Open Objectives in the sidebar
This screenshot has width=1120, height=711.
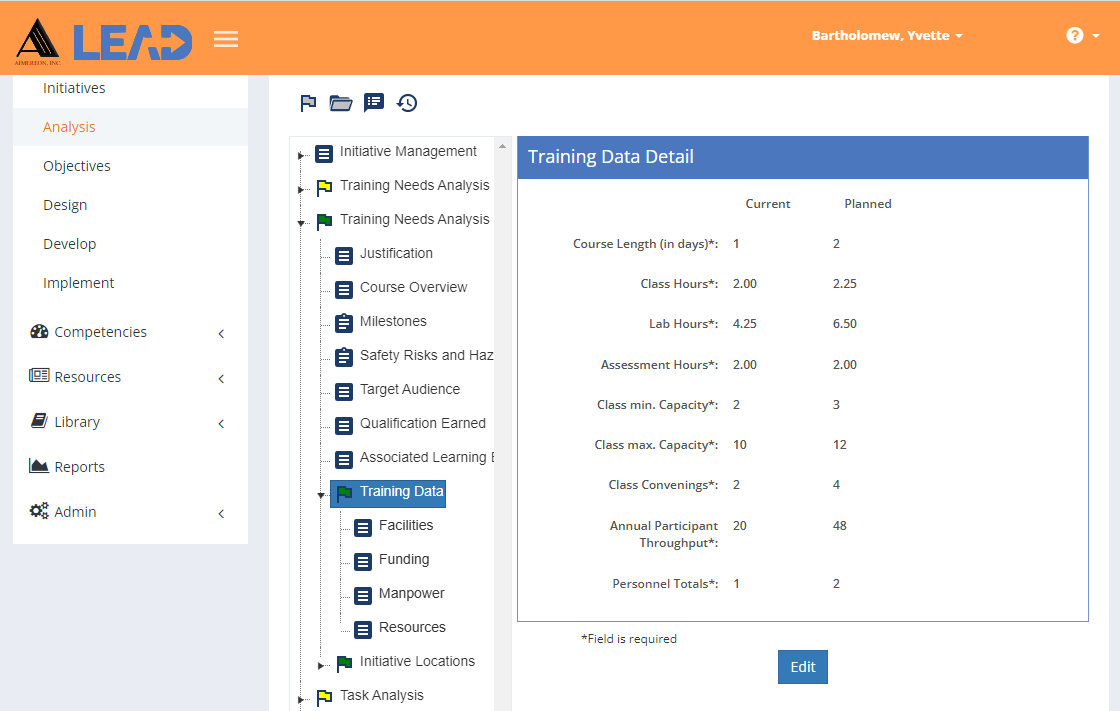(x=76, y=166)
